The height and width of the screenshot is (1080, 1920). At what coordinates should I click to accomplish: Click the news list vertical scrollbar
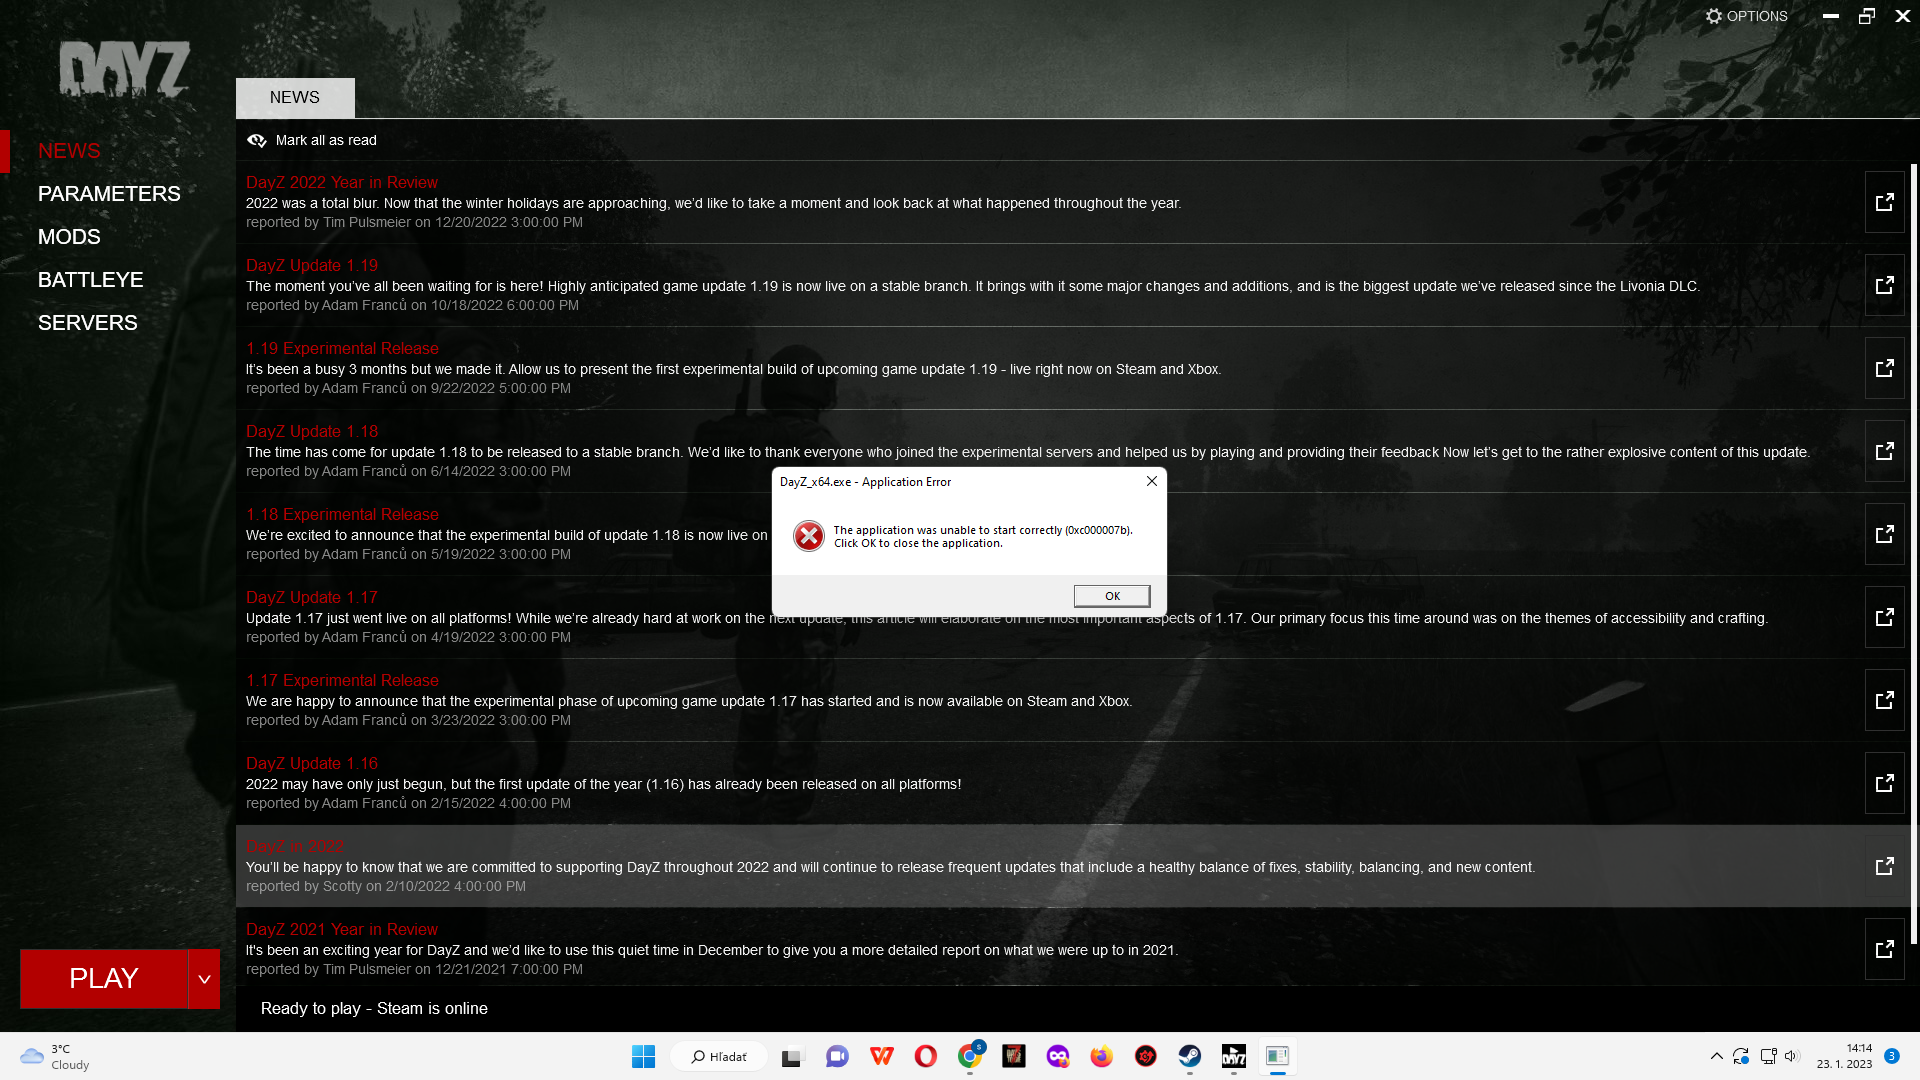pos(1913,553)
